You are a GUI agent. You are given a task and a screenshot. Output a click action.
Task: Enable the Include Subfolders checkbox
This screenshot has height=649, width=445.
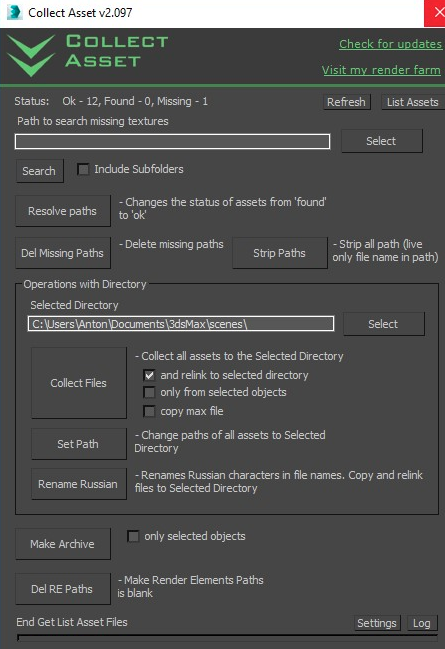(x=83, y=169)
